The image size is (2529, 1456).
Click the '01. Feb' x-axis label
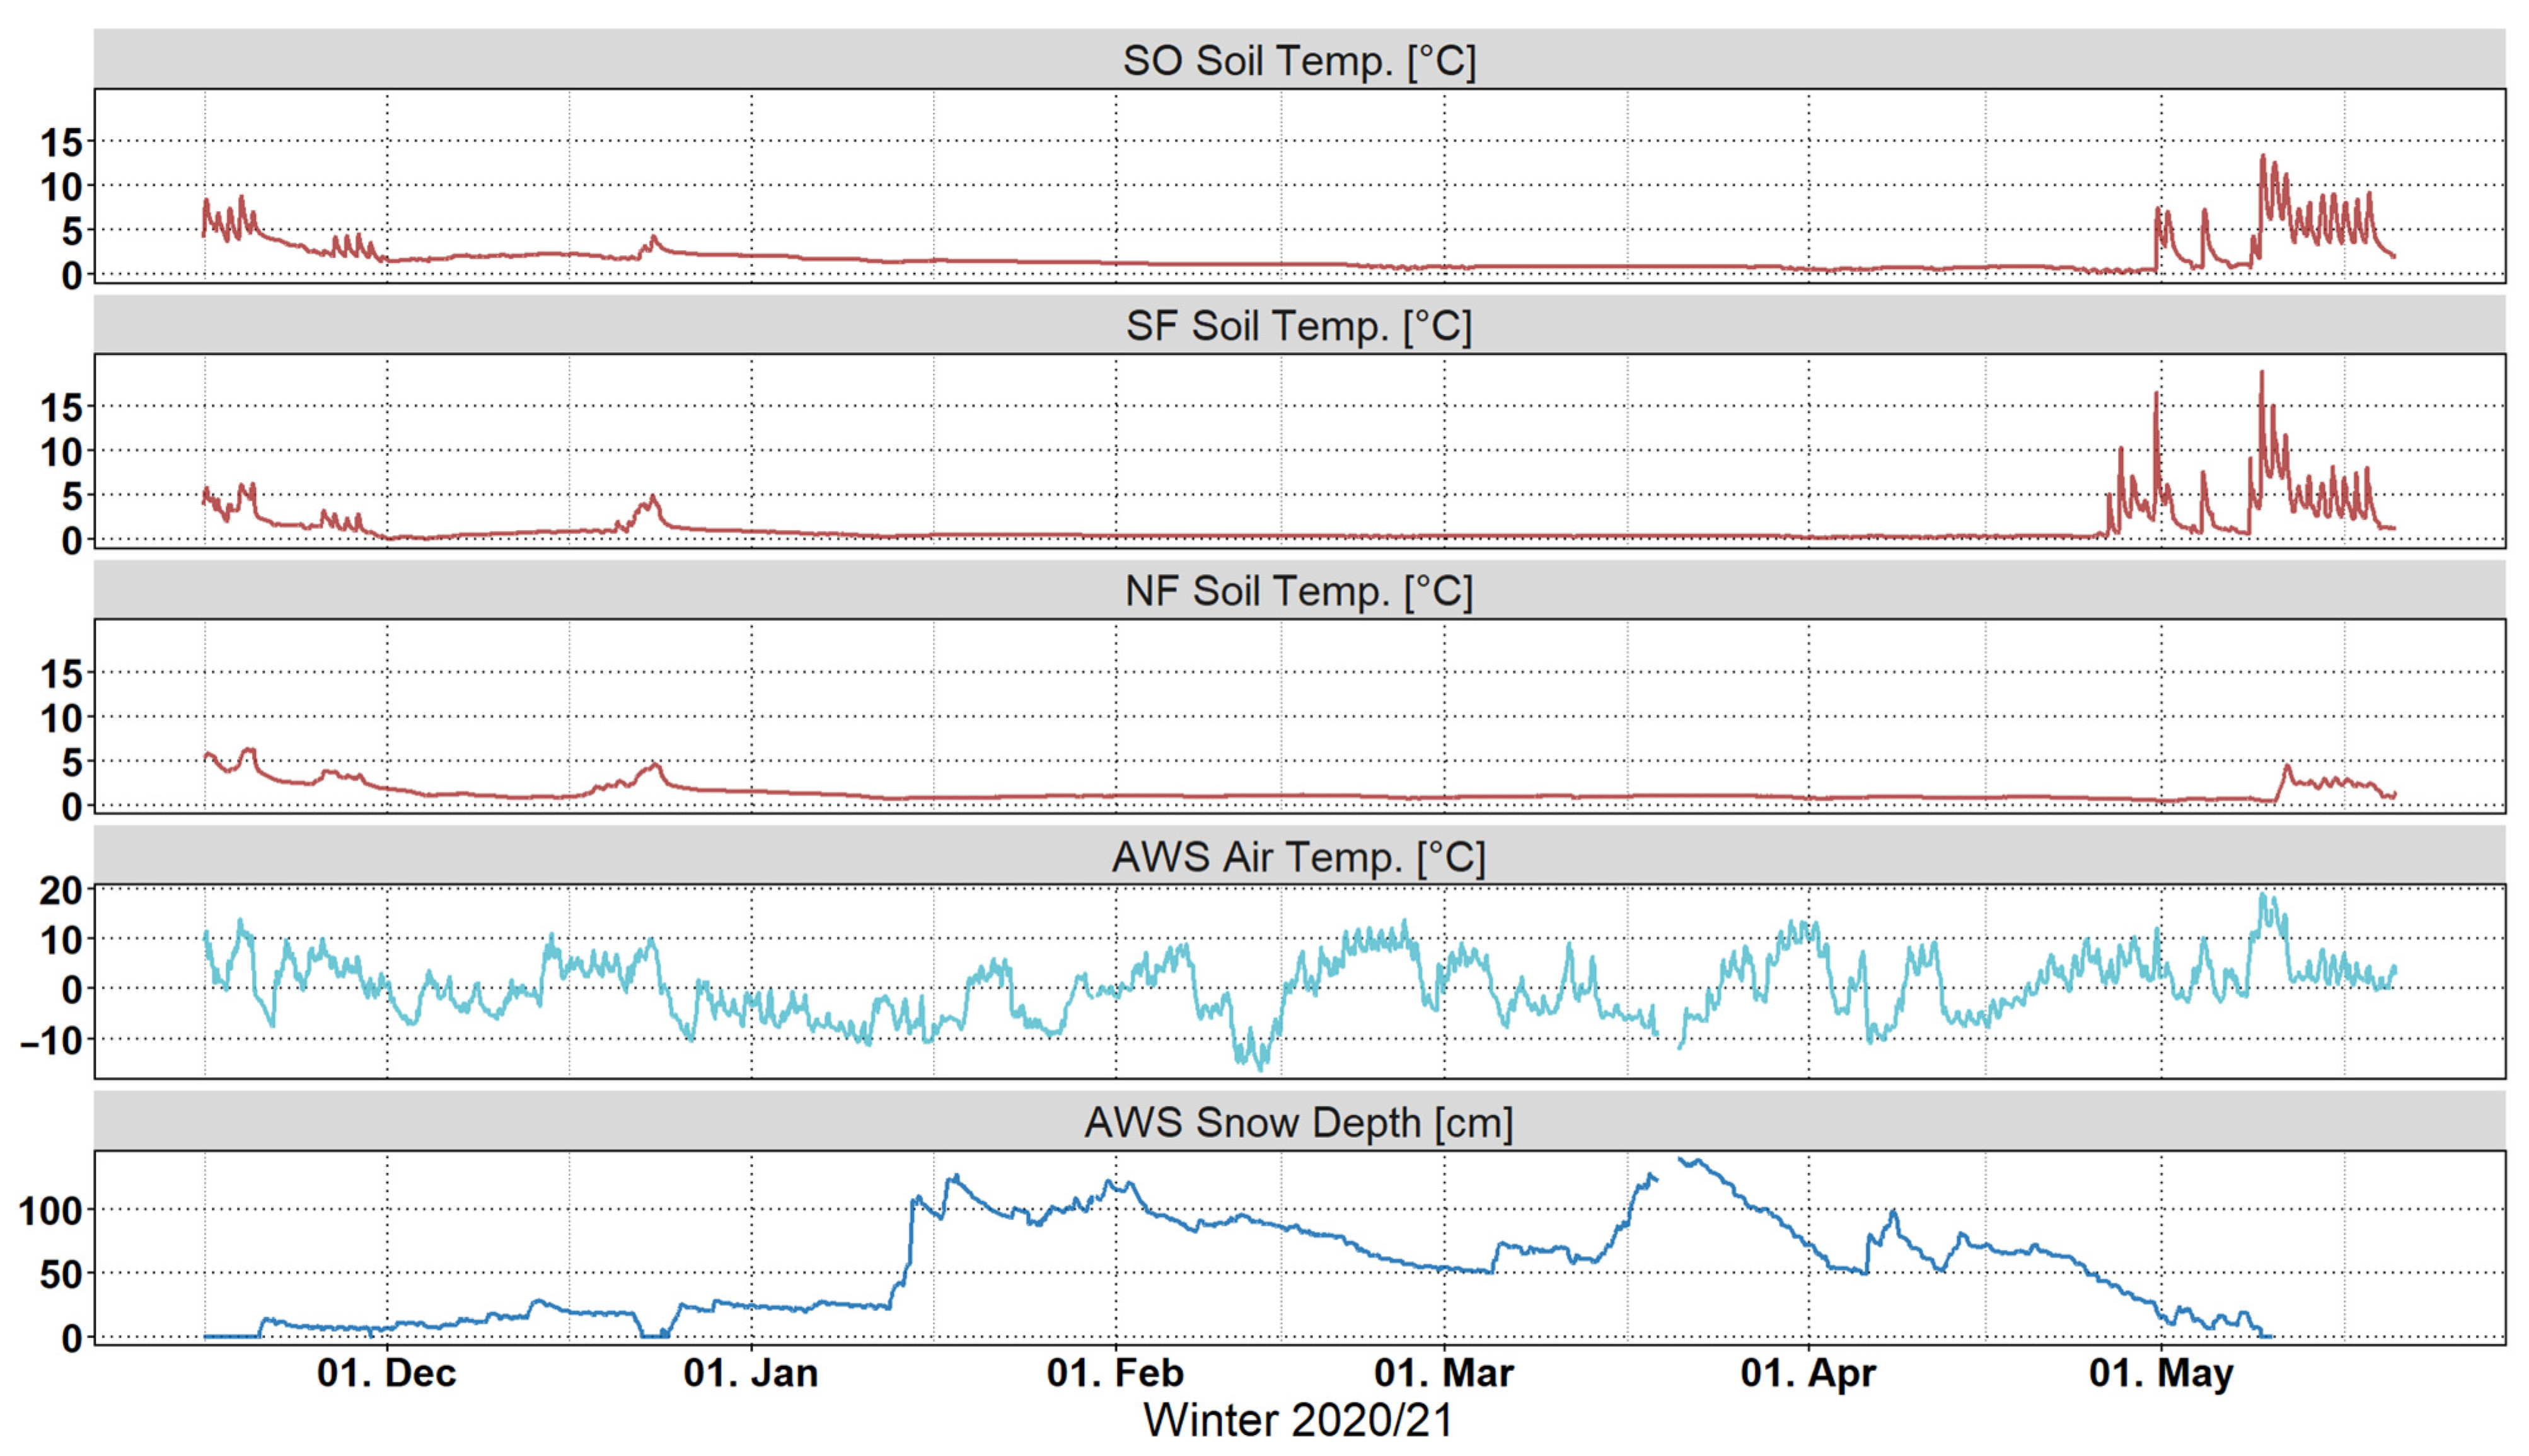click(1115, 1373)
